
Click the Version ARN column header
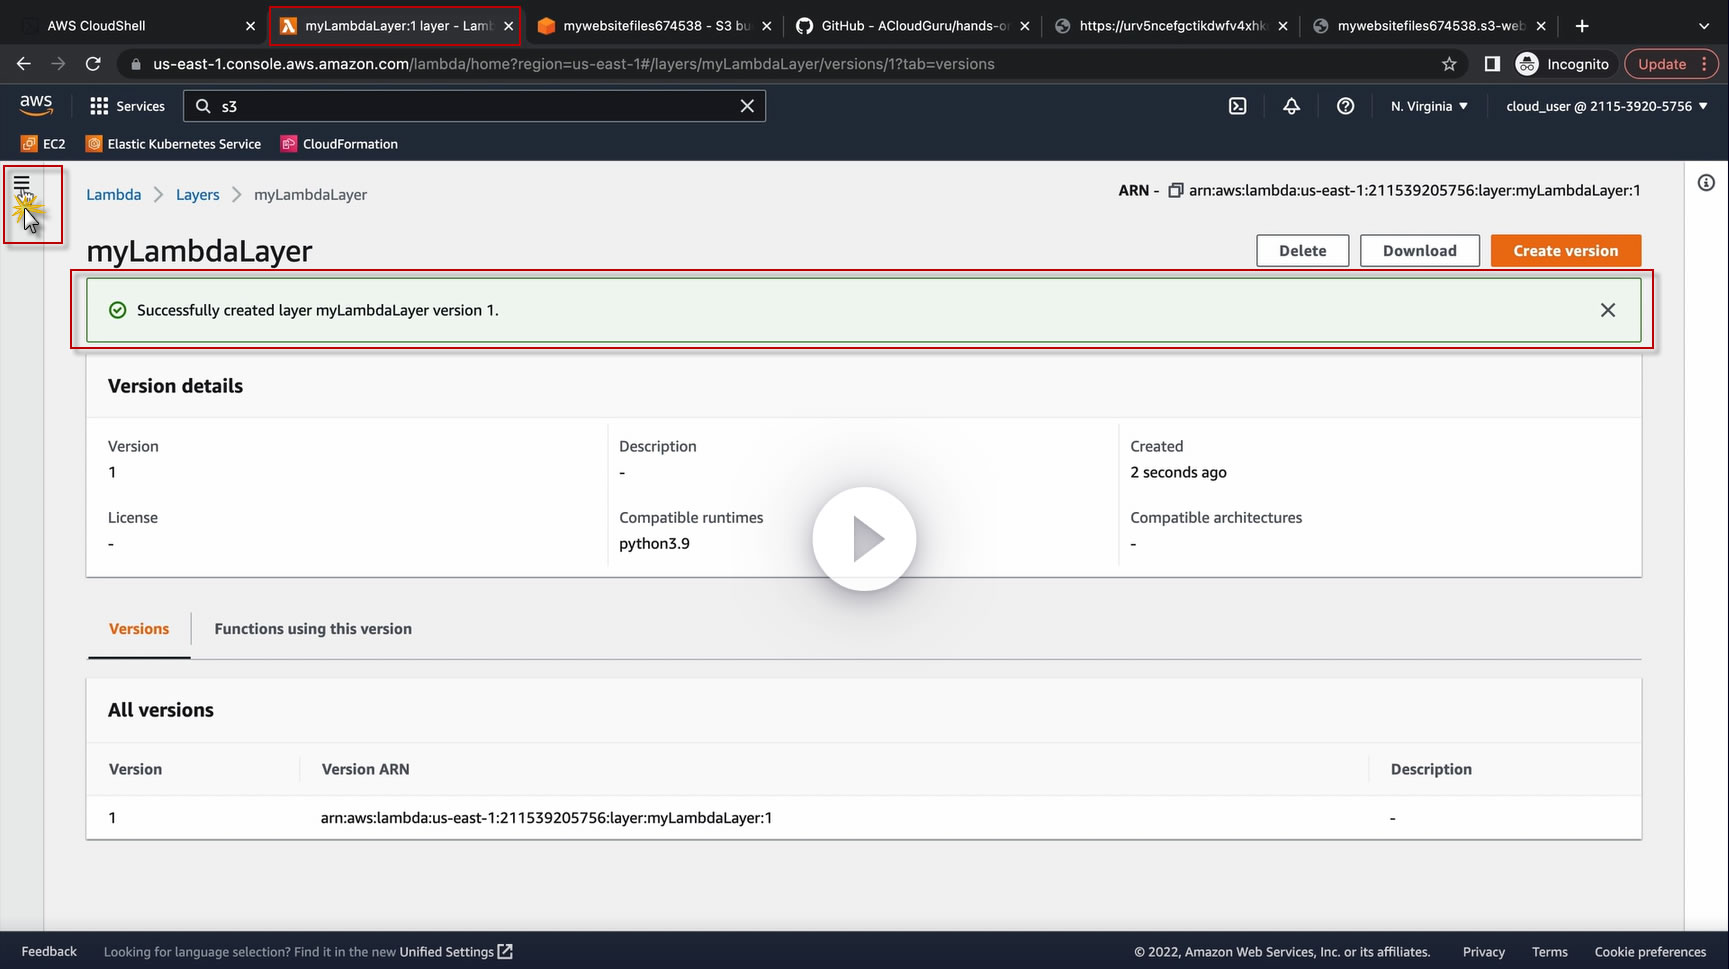[365, 769]
